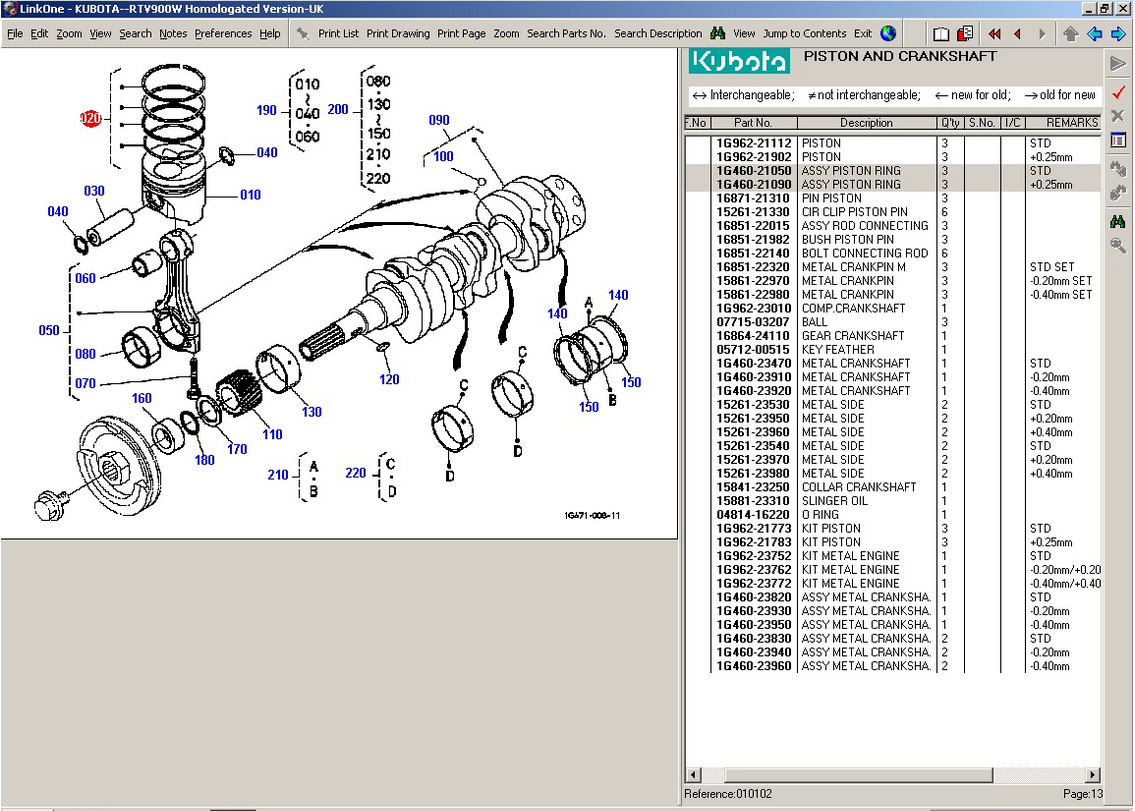Select row 05712-00515 KEY FEATHER
The width and height of the screenshot is (1135, 811).
point(893,350)
